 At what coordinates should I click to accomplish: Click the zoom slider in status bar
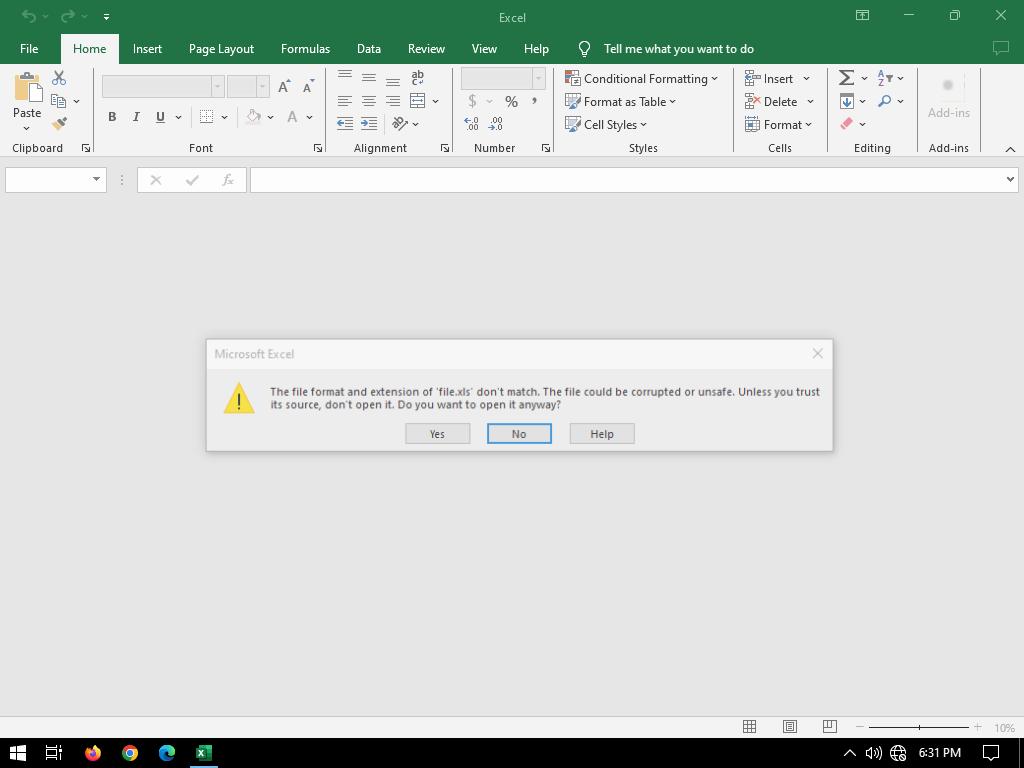918,727
